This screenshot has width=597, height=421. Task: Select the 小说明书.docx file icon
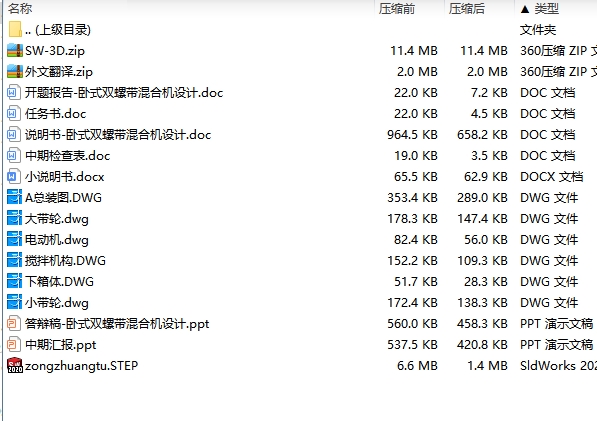click(x=14, y=177)
